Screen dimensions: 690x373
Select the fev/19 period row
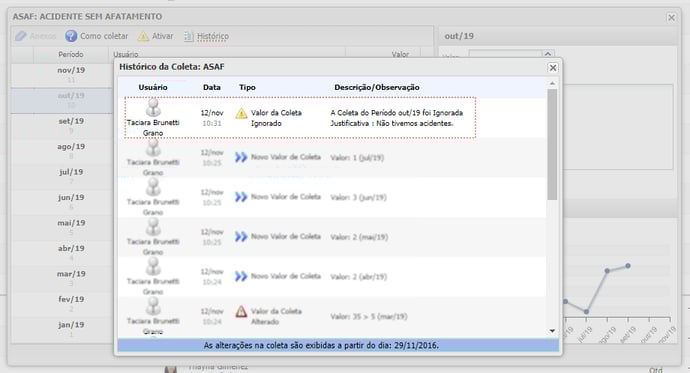pos(62,304)
